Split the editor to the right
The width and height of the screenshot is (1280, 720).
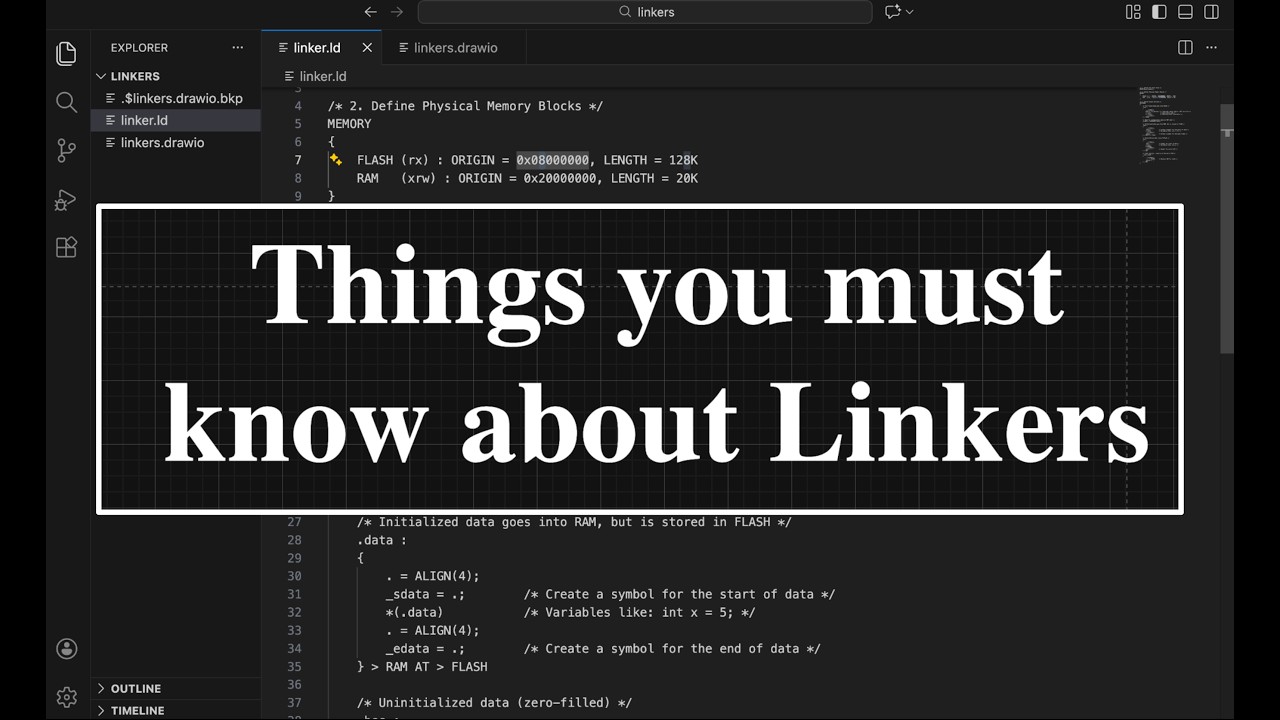pos(1185,47)
